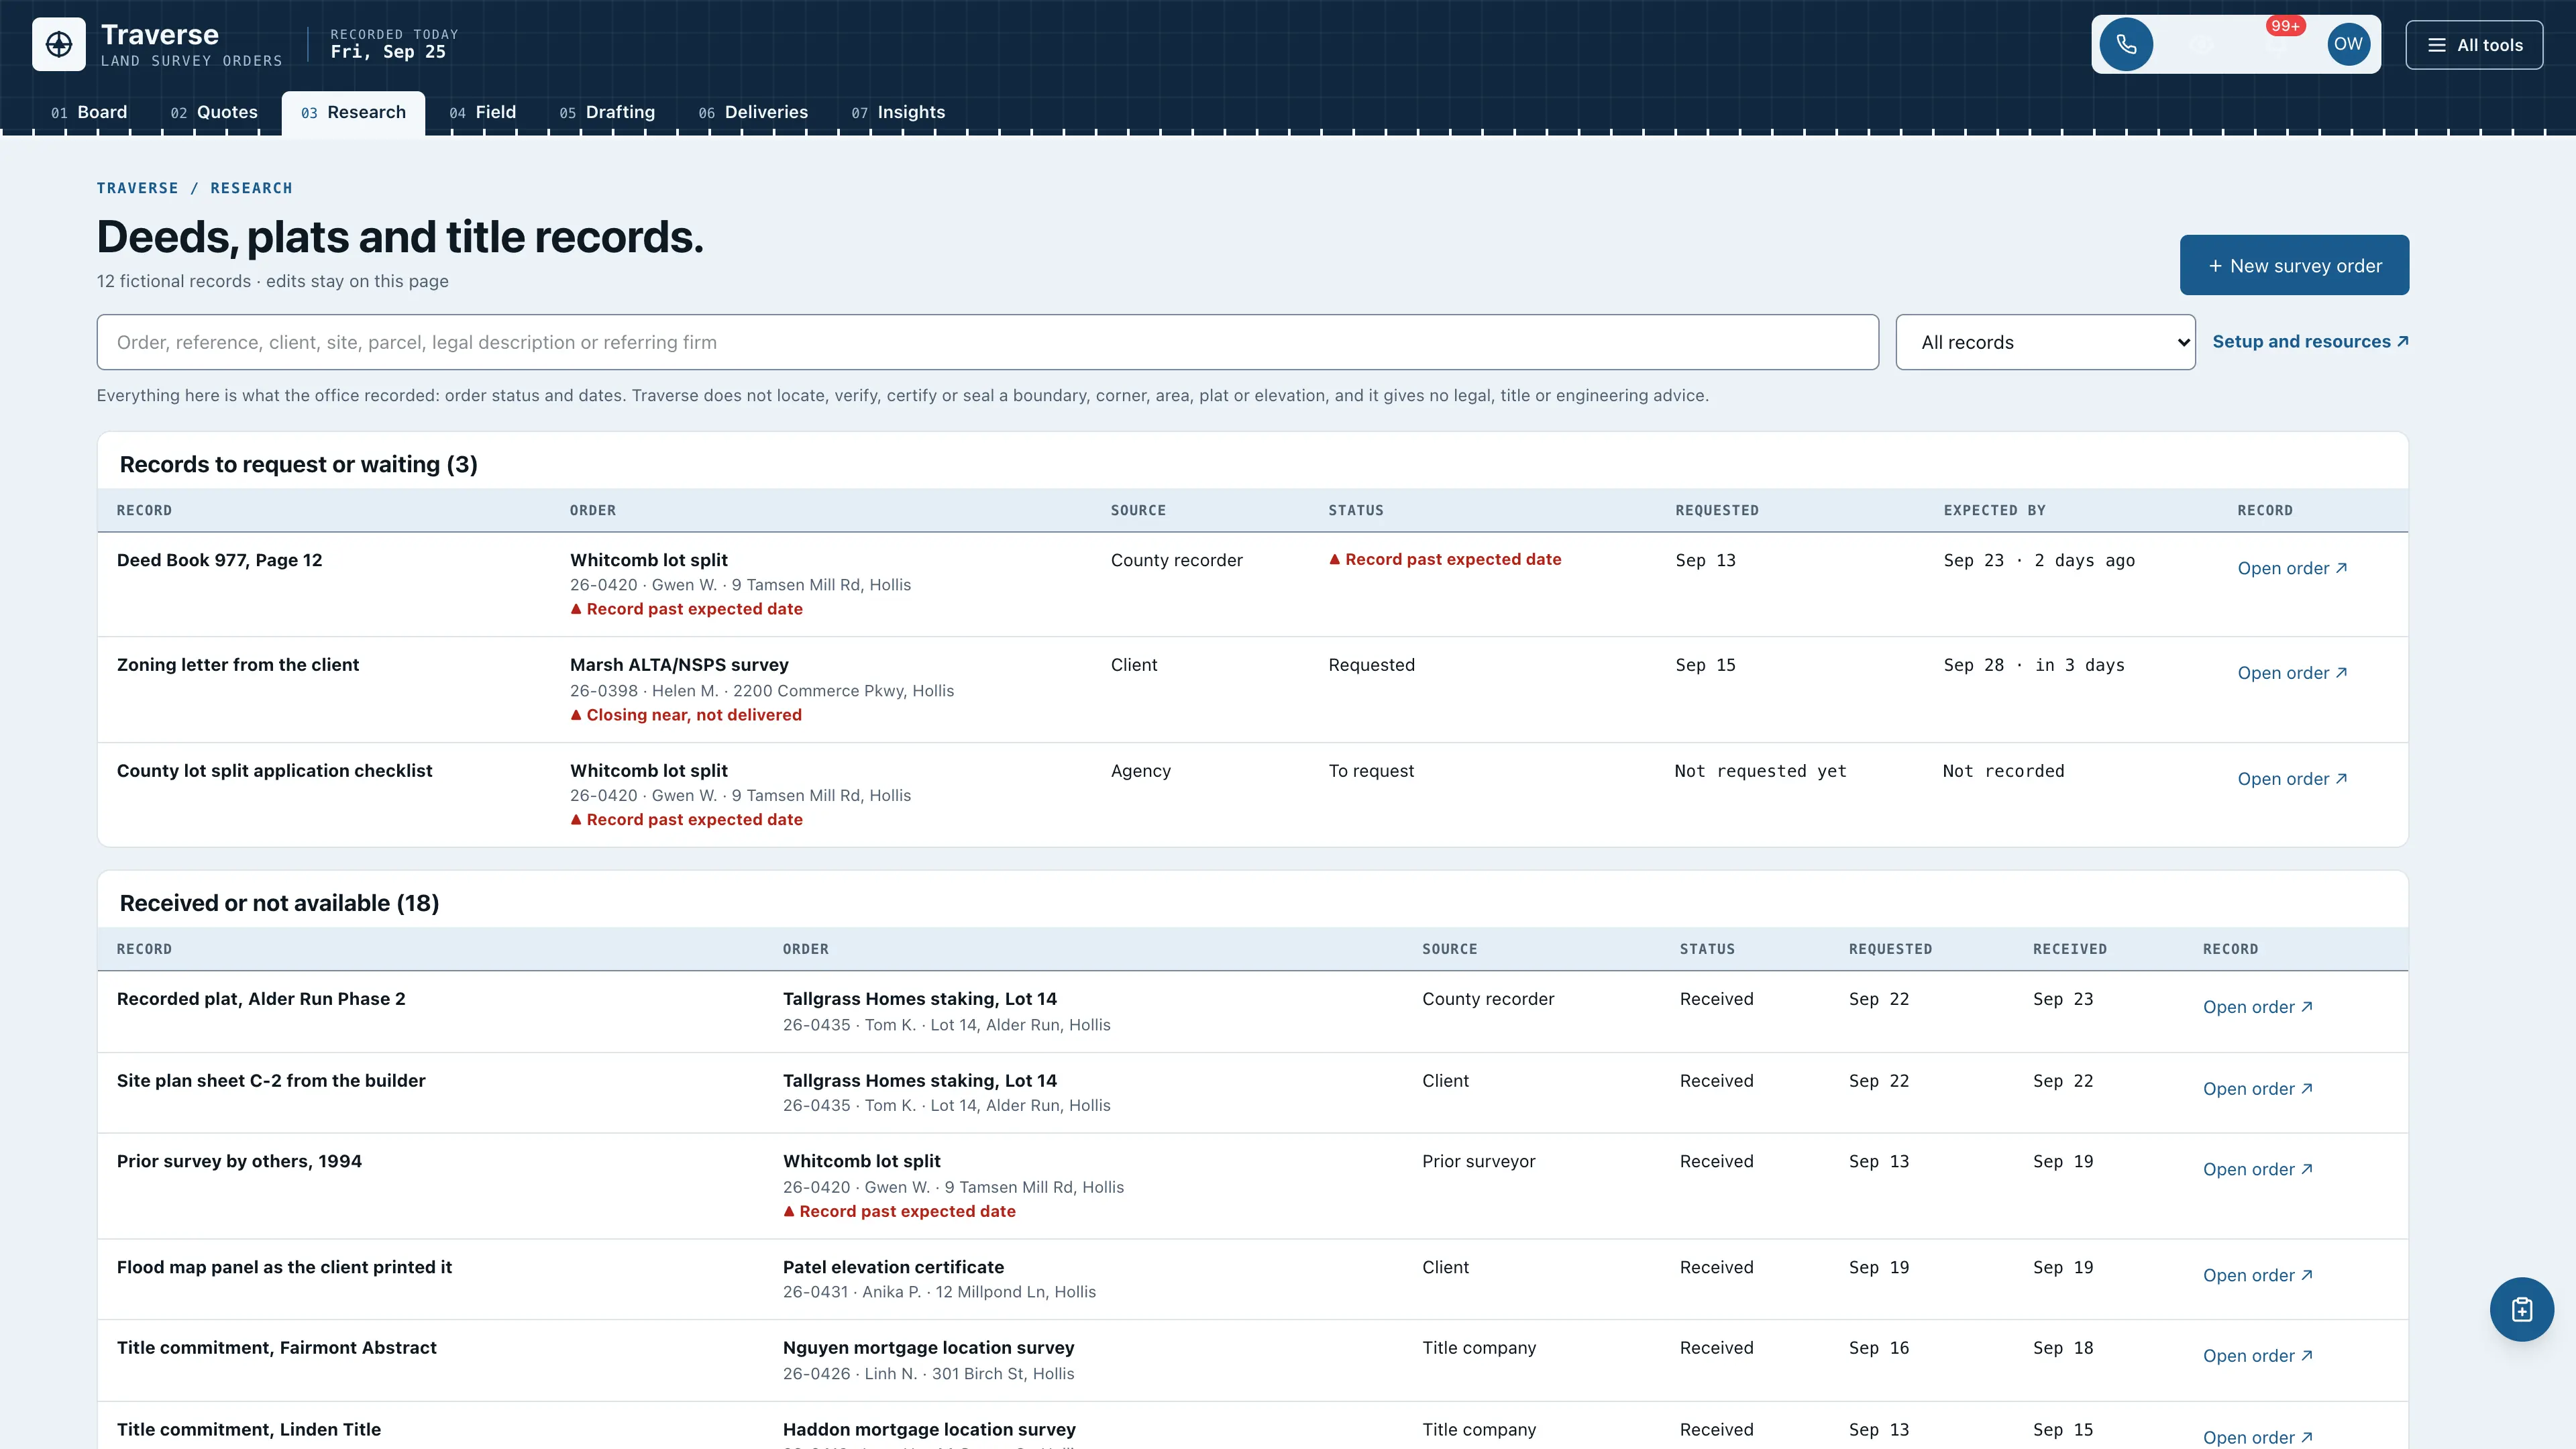Expand the All records filter dropdown
This screenshot has width=2576, height=1449.
(2045, 342)
